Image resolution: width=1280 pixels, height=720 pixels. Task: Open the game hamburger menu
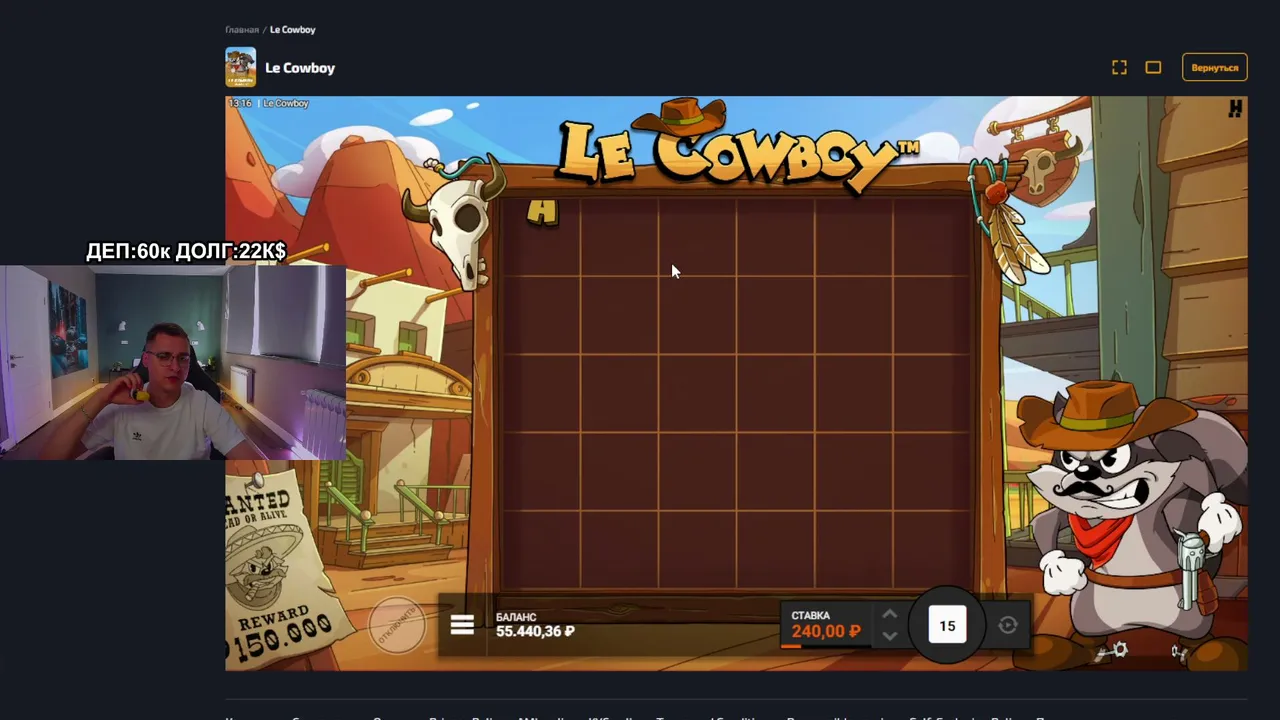click(x=462, y=626)
